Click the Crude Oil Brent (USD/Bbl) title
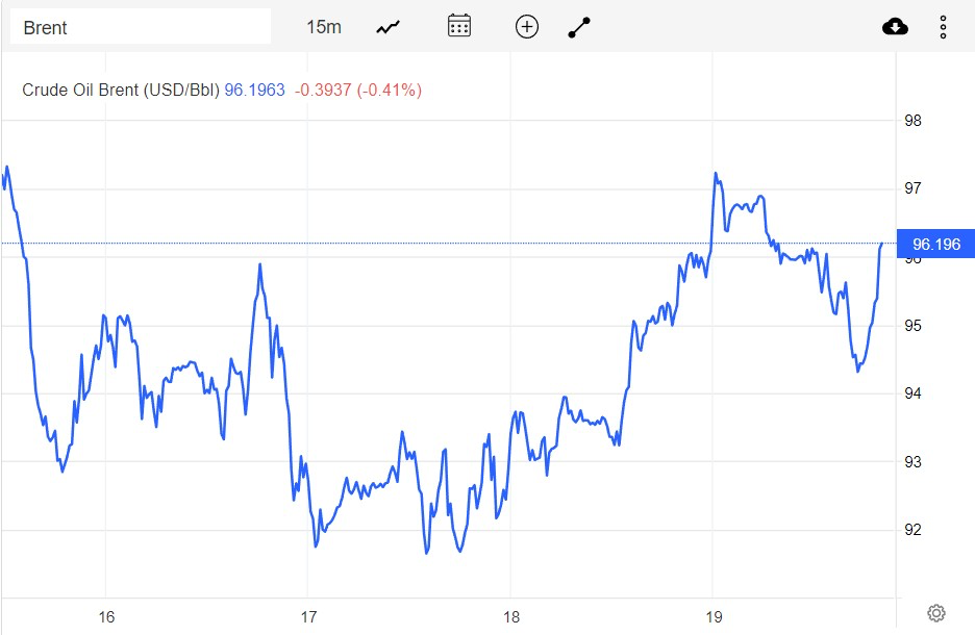The image size is (977, 635). [x=120, y=90]
